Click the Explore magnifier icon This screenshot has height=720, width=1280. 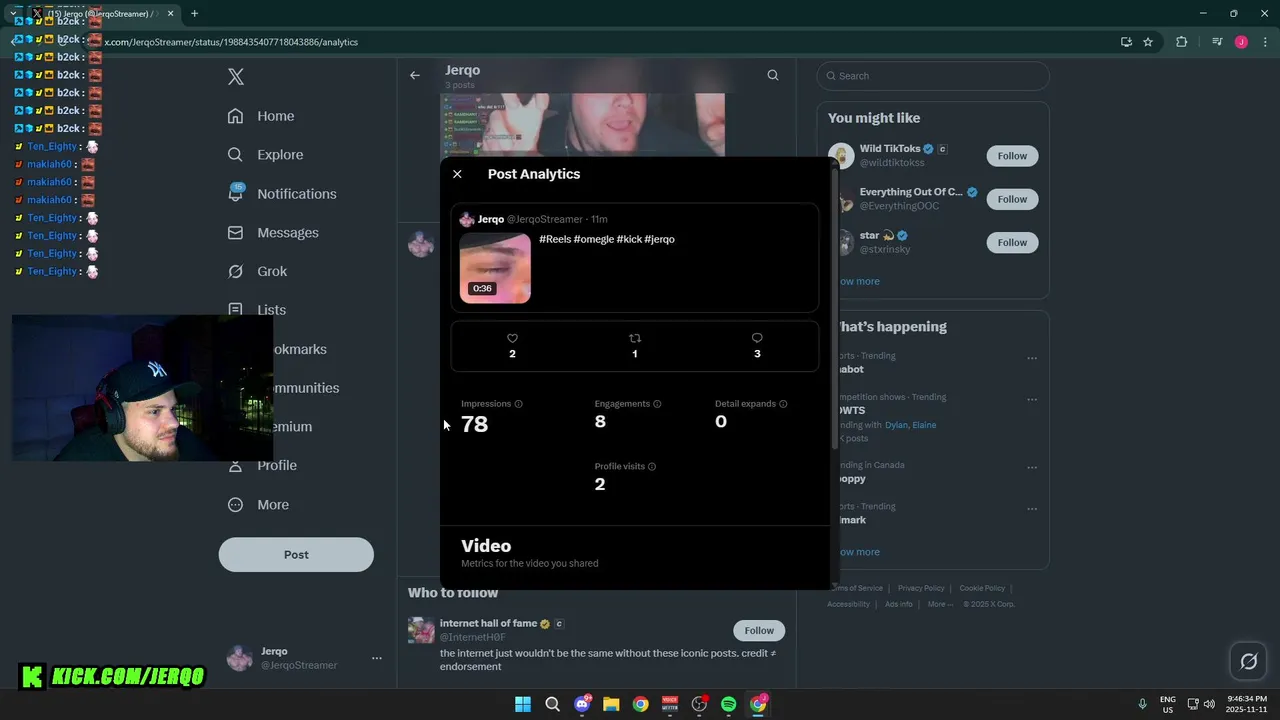236,155
